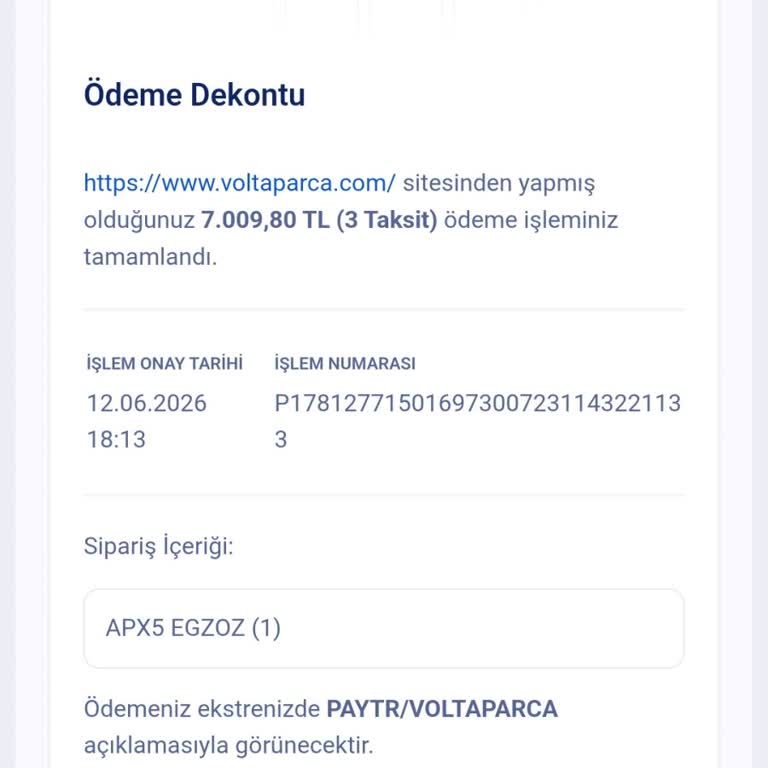Click the word tamamlandı
768x768 pixels.
point(150,257)
